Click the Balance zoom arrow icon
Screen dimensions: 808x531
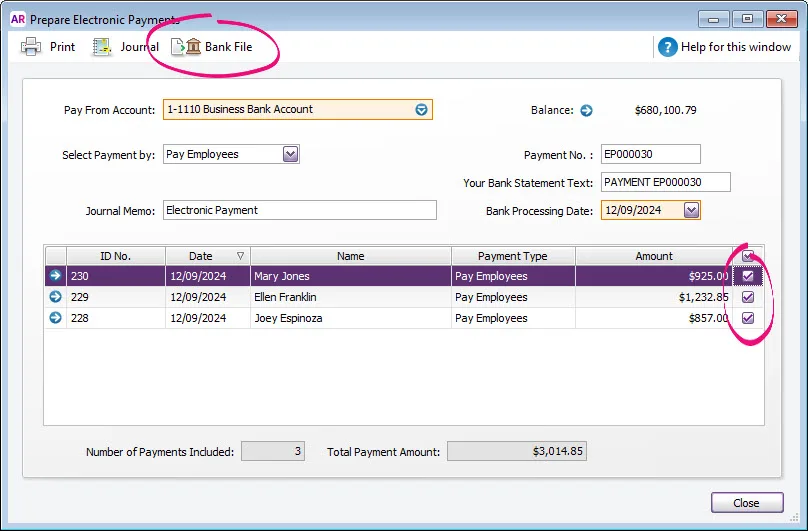tap(586, 110)
